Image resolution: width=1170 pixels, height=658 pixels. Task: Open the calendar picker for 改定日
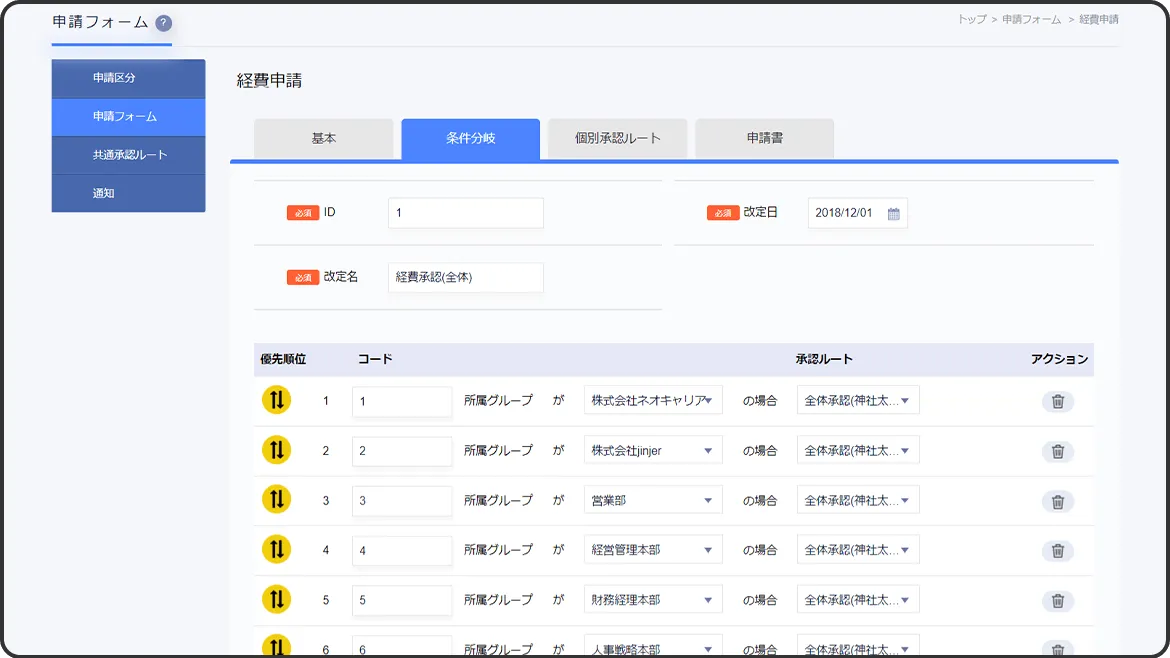[x=893, y=213]
